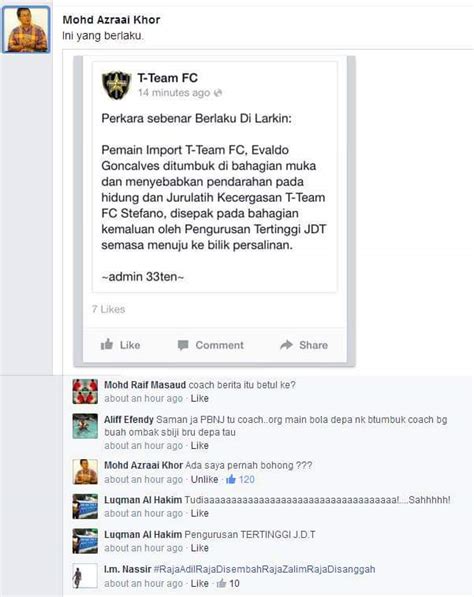Open the T-Team FC page name link
The width and height of the screenshot is (474, 597).
(x=168, y=78)
